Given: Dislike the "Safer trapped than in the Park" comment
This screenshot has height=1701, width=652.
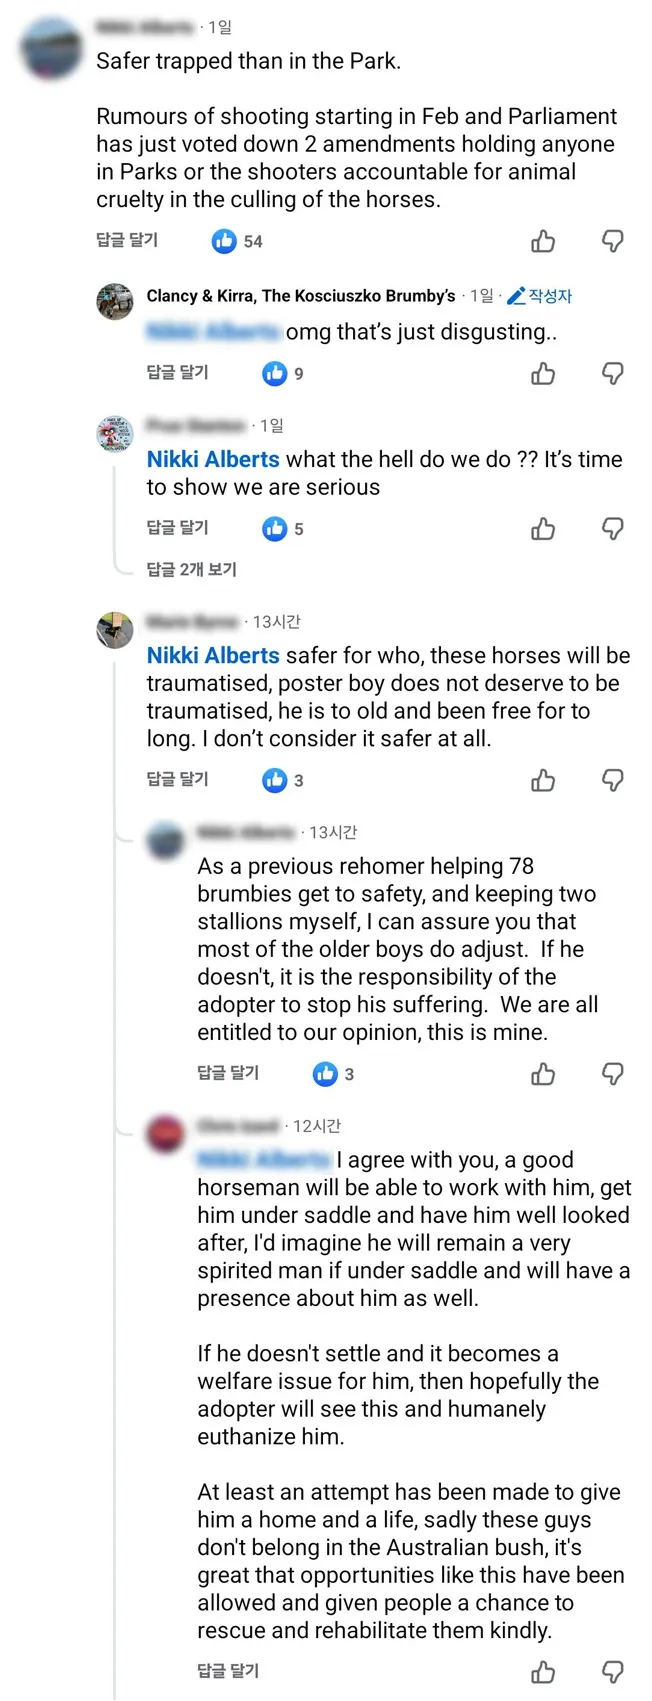Looking at the screenshot, I should coord(612,241).
